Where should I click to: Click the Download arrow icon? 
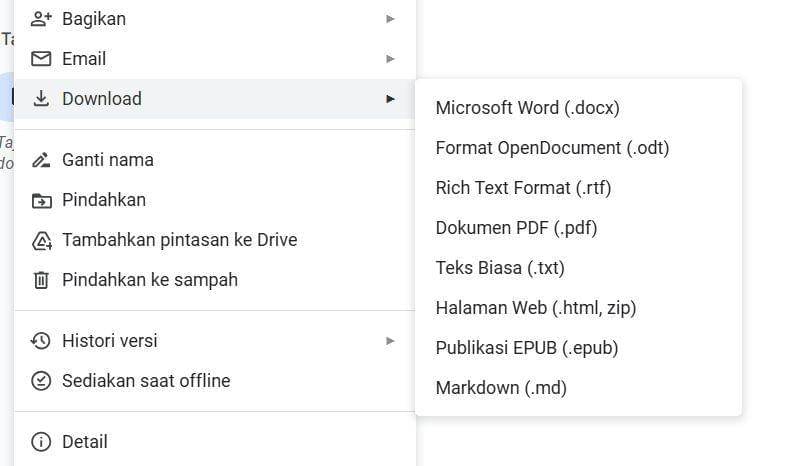coord(41,99)
